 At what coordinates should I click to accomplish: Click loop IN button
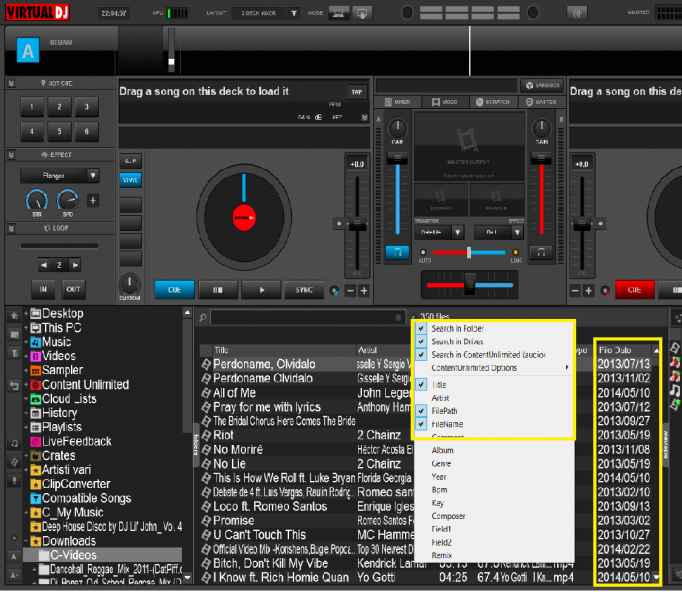click(43, 289)
